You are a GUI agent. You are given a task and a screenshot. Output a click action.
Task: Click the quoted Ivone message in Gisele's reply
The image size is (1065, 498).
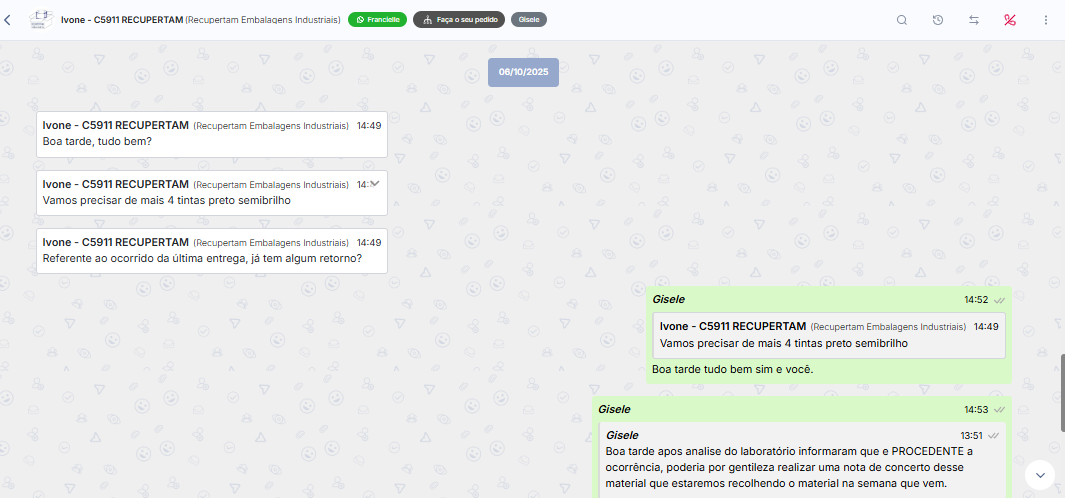pyautogui.click(x=829, y=335)
